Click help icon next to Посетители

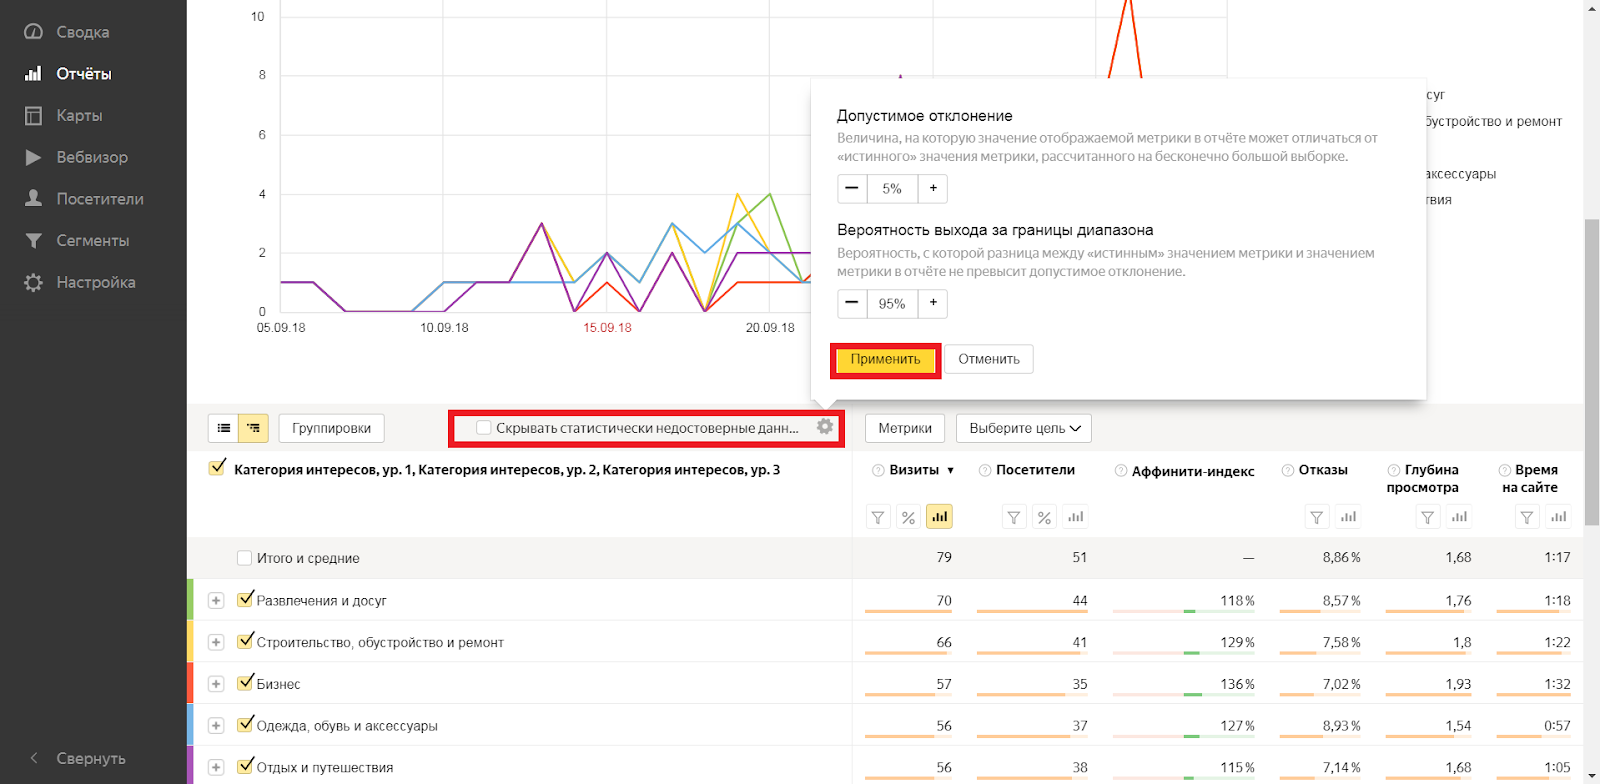tap(985, 470)
